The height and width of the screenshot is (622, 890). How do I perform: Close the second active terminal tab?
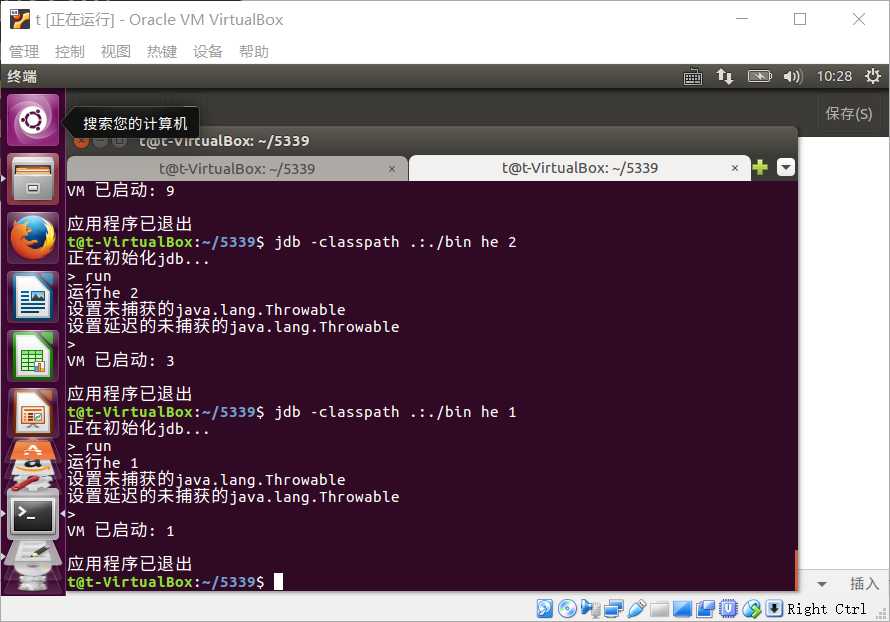click(734, 168)
